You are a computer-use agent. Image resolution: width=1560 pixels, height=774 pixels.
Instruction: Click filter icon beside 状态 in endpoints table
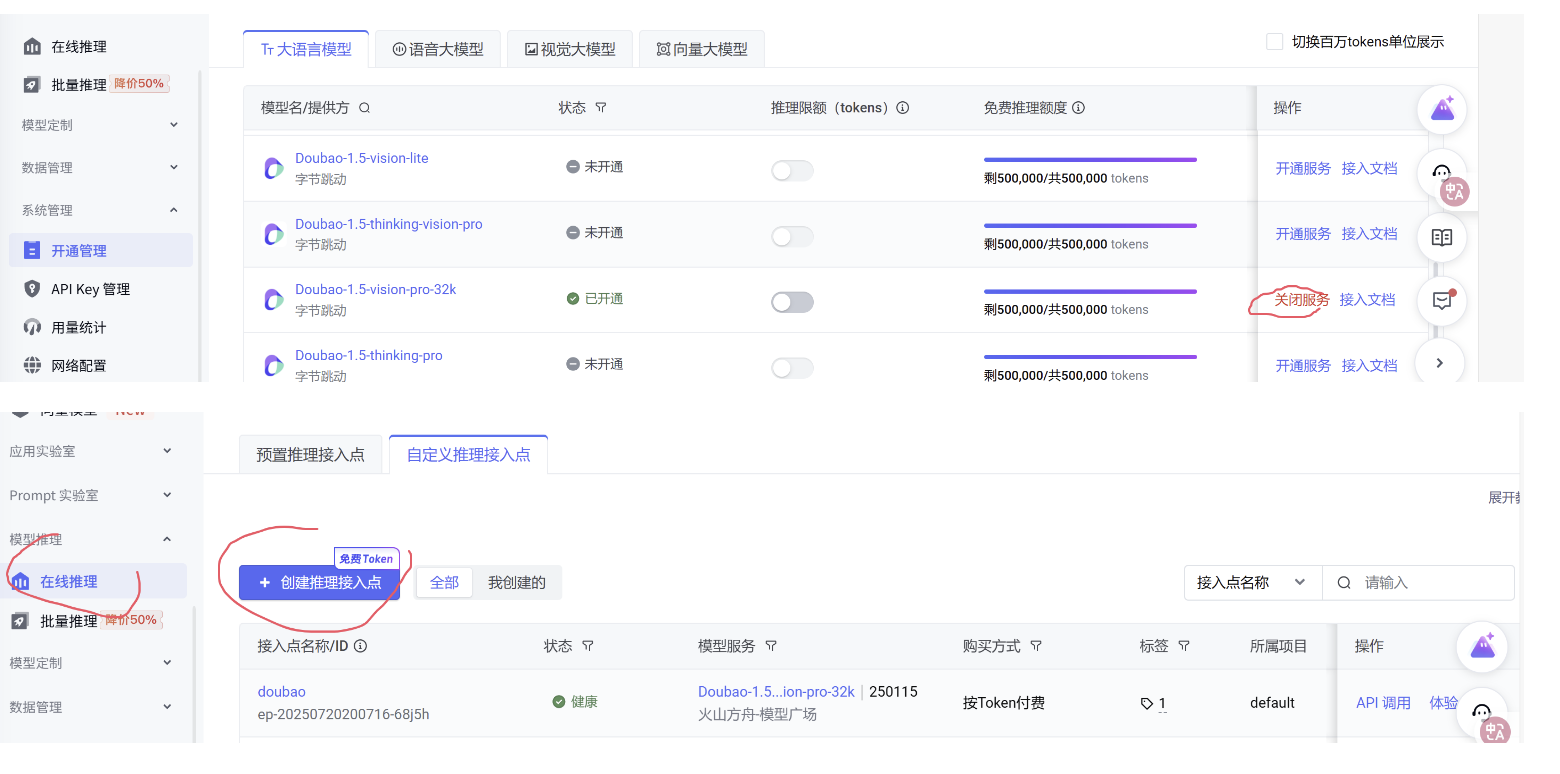[x=588, y=646]
